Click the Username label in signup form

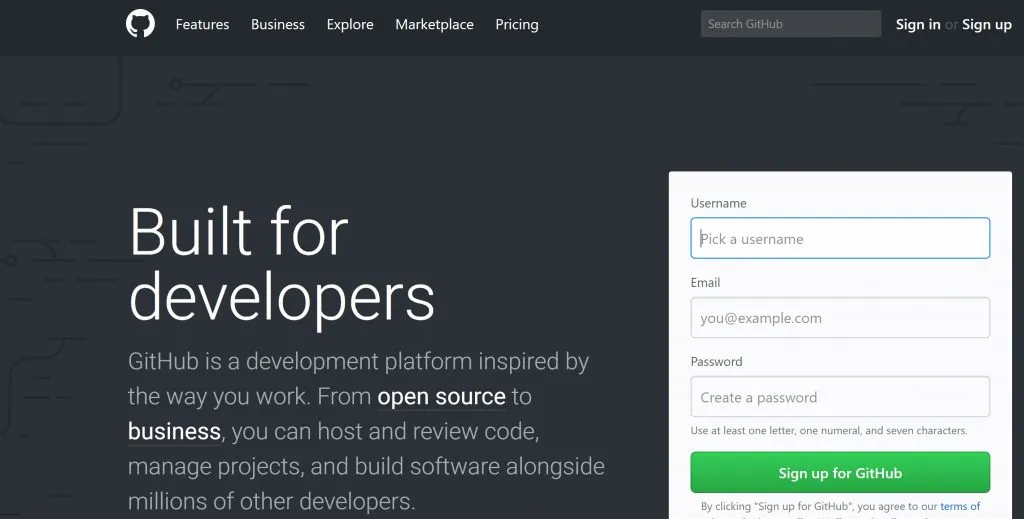[x=718, y=203]
